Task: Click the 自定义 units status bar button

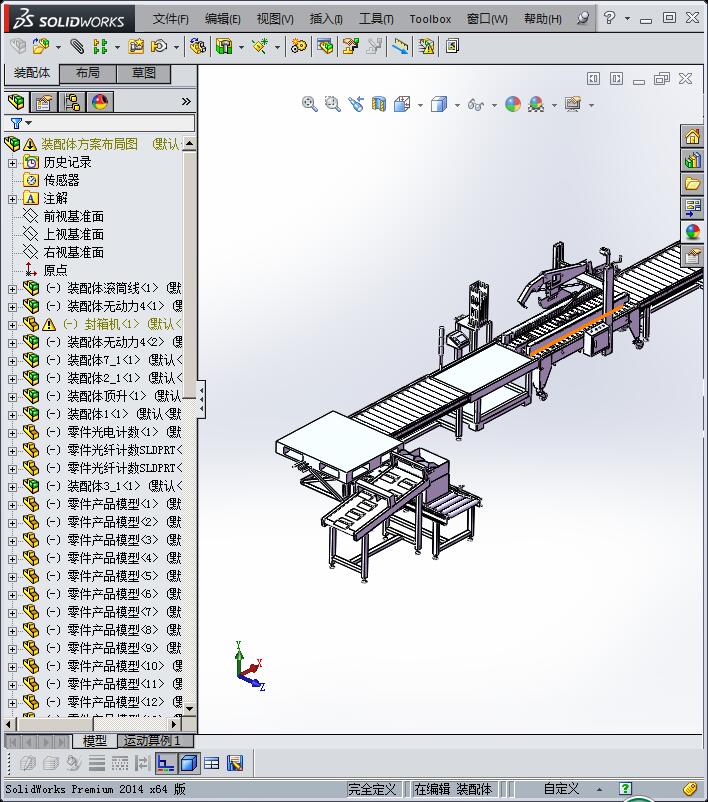Action: pyautogui.click(x=561, y=789)
